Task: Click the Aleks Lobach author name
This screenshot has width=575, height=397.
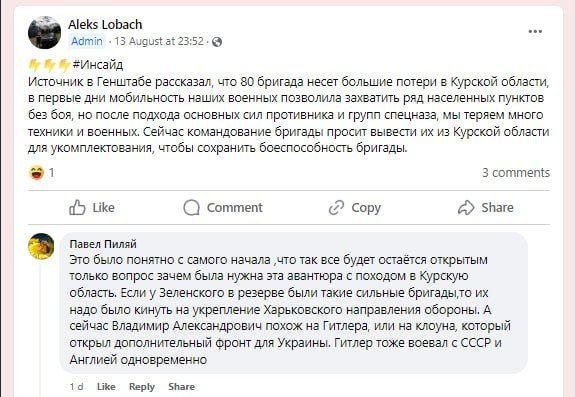Action: [x=105, y=25]
